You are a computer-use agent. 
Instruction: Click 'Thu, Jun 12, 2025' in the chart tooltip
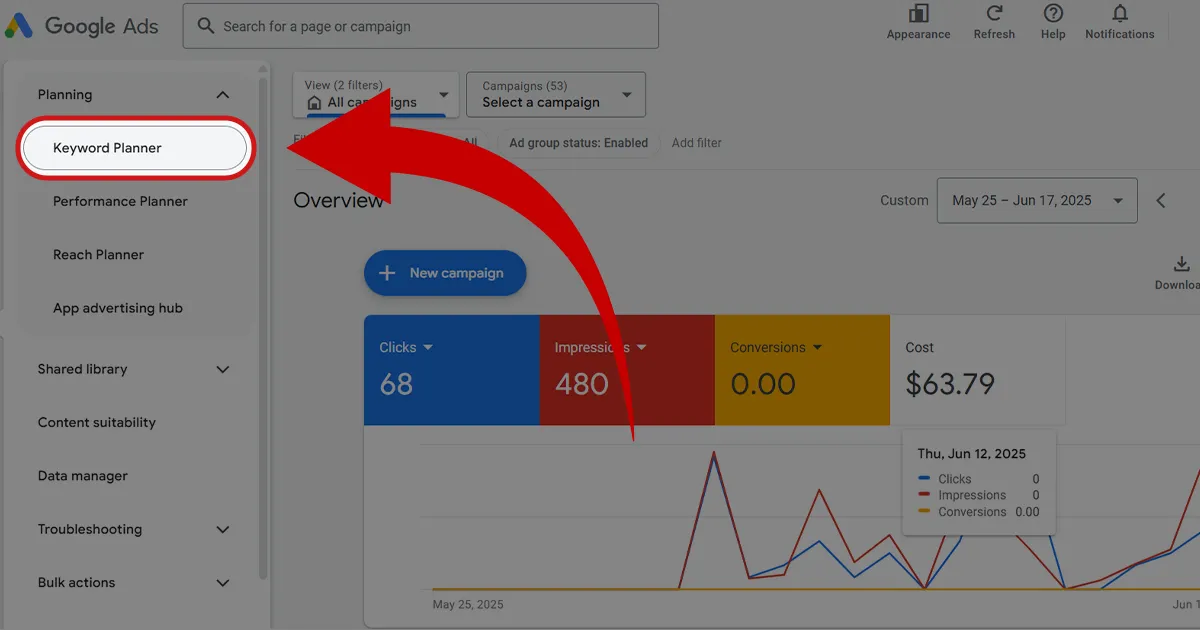coord(972,454)
